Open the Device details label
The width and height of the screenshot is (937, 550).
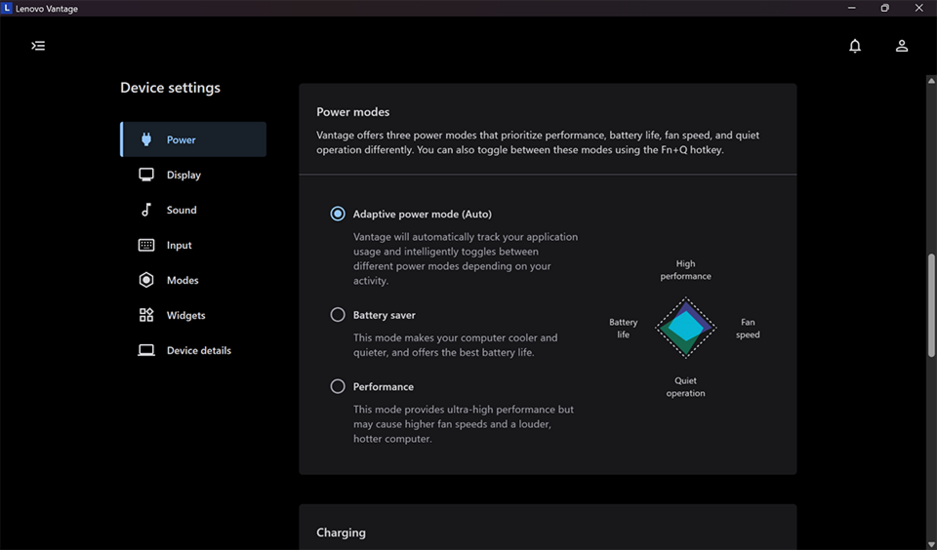199,351
